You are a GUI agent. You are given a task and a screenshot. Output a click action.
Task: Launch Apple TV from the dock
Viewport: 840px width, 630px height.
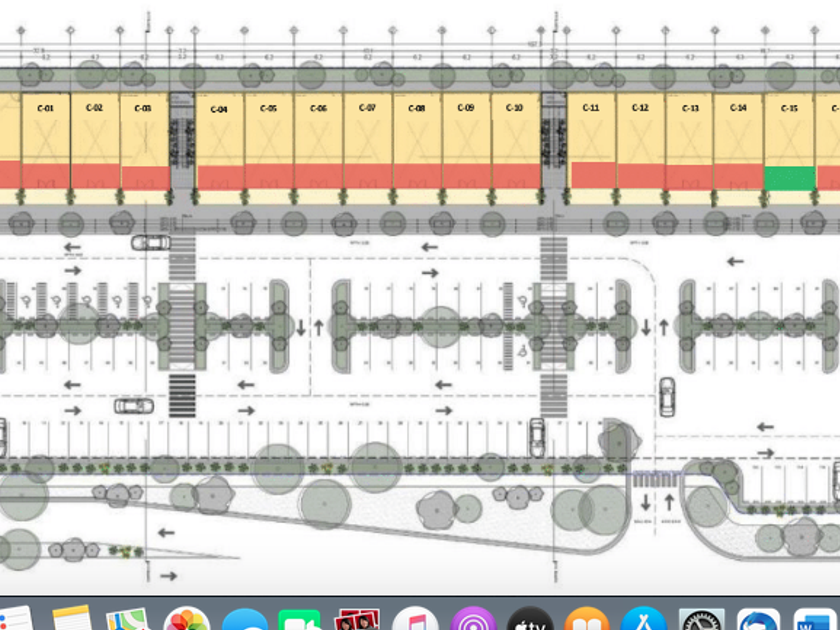click(529, 619)
